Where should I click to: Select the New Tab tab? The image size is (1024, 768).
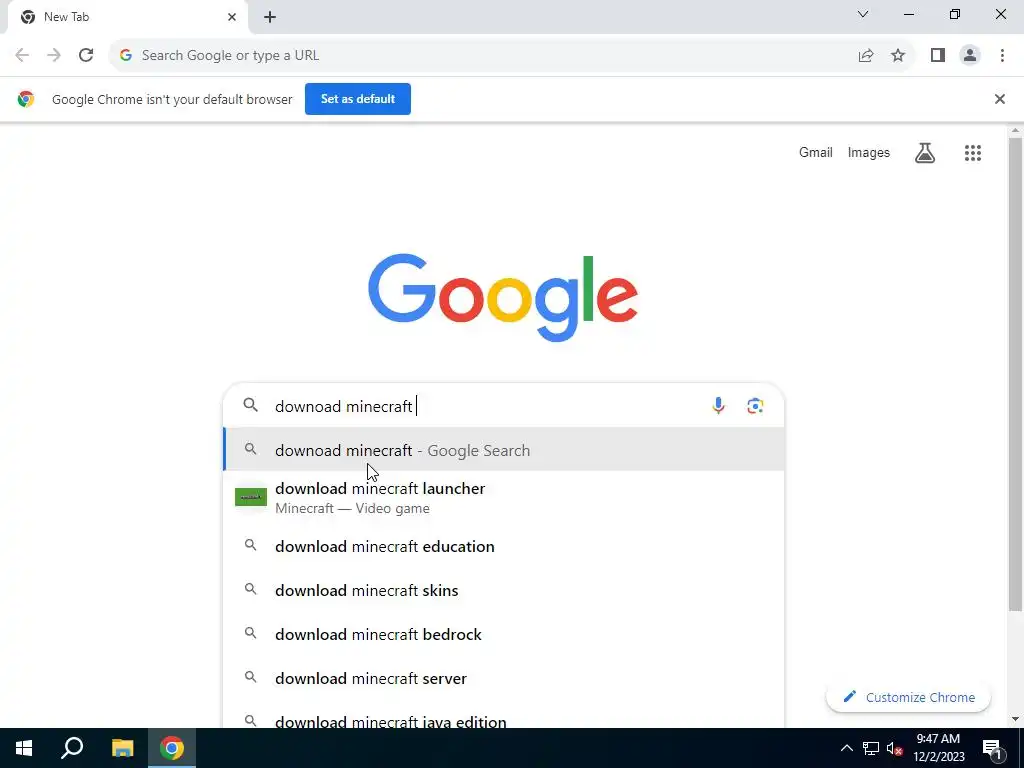[x=127, y=17]
